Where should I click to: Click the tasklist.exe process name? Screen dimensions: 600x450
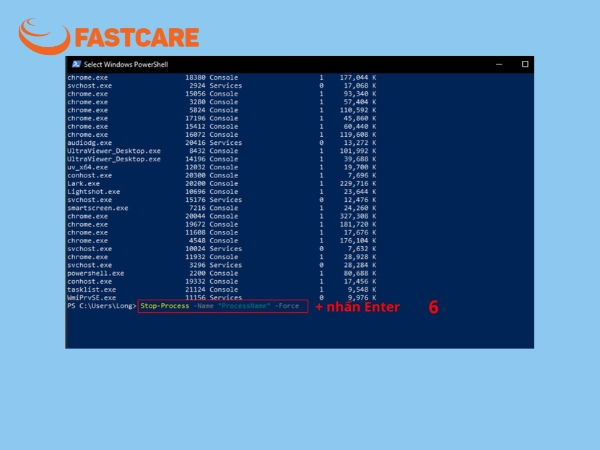pyautogui.click(x=91, y=290)
